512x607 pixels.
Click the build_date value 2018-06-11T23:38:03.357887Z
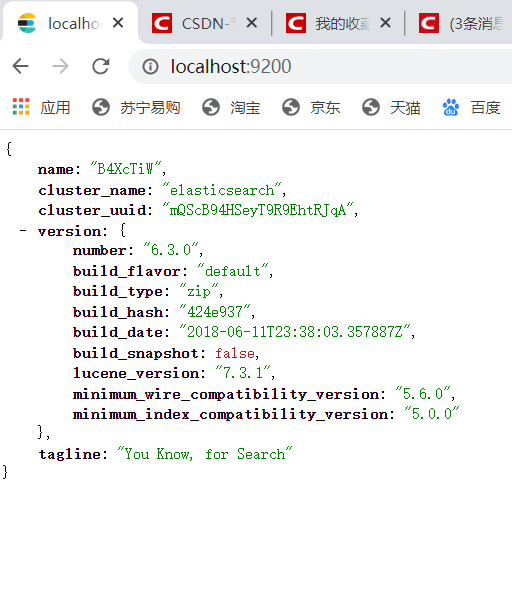[x=295, y=331]
